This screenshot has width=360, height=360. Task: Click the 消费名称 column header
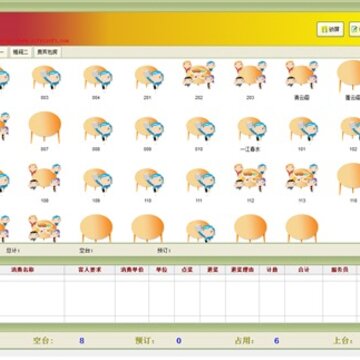(x=22, y=270)
